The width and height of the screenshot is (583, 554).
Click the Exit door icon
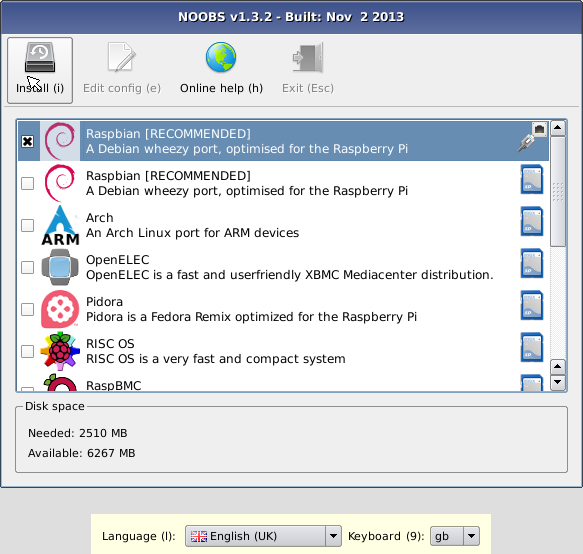(x=308, y=57)
